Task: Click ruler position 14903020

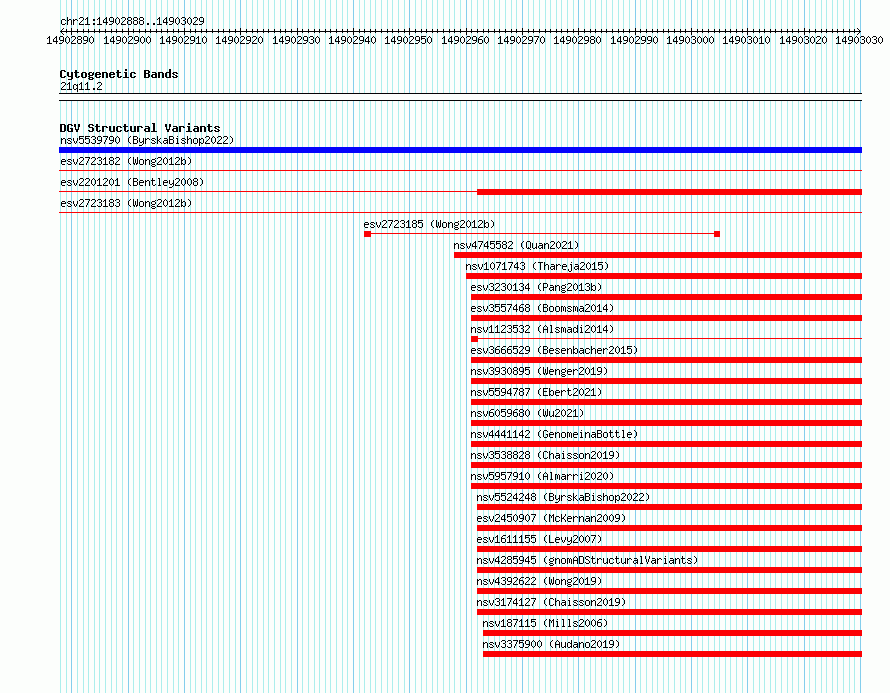Action: (x=803, y=40)
